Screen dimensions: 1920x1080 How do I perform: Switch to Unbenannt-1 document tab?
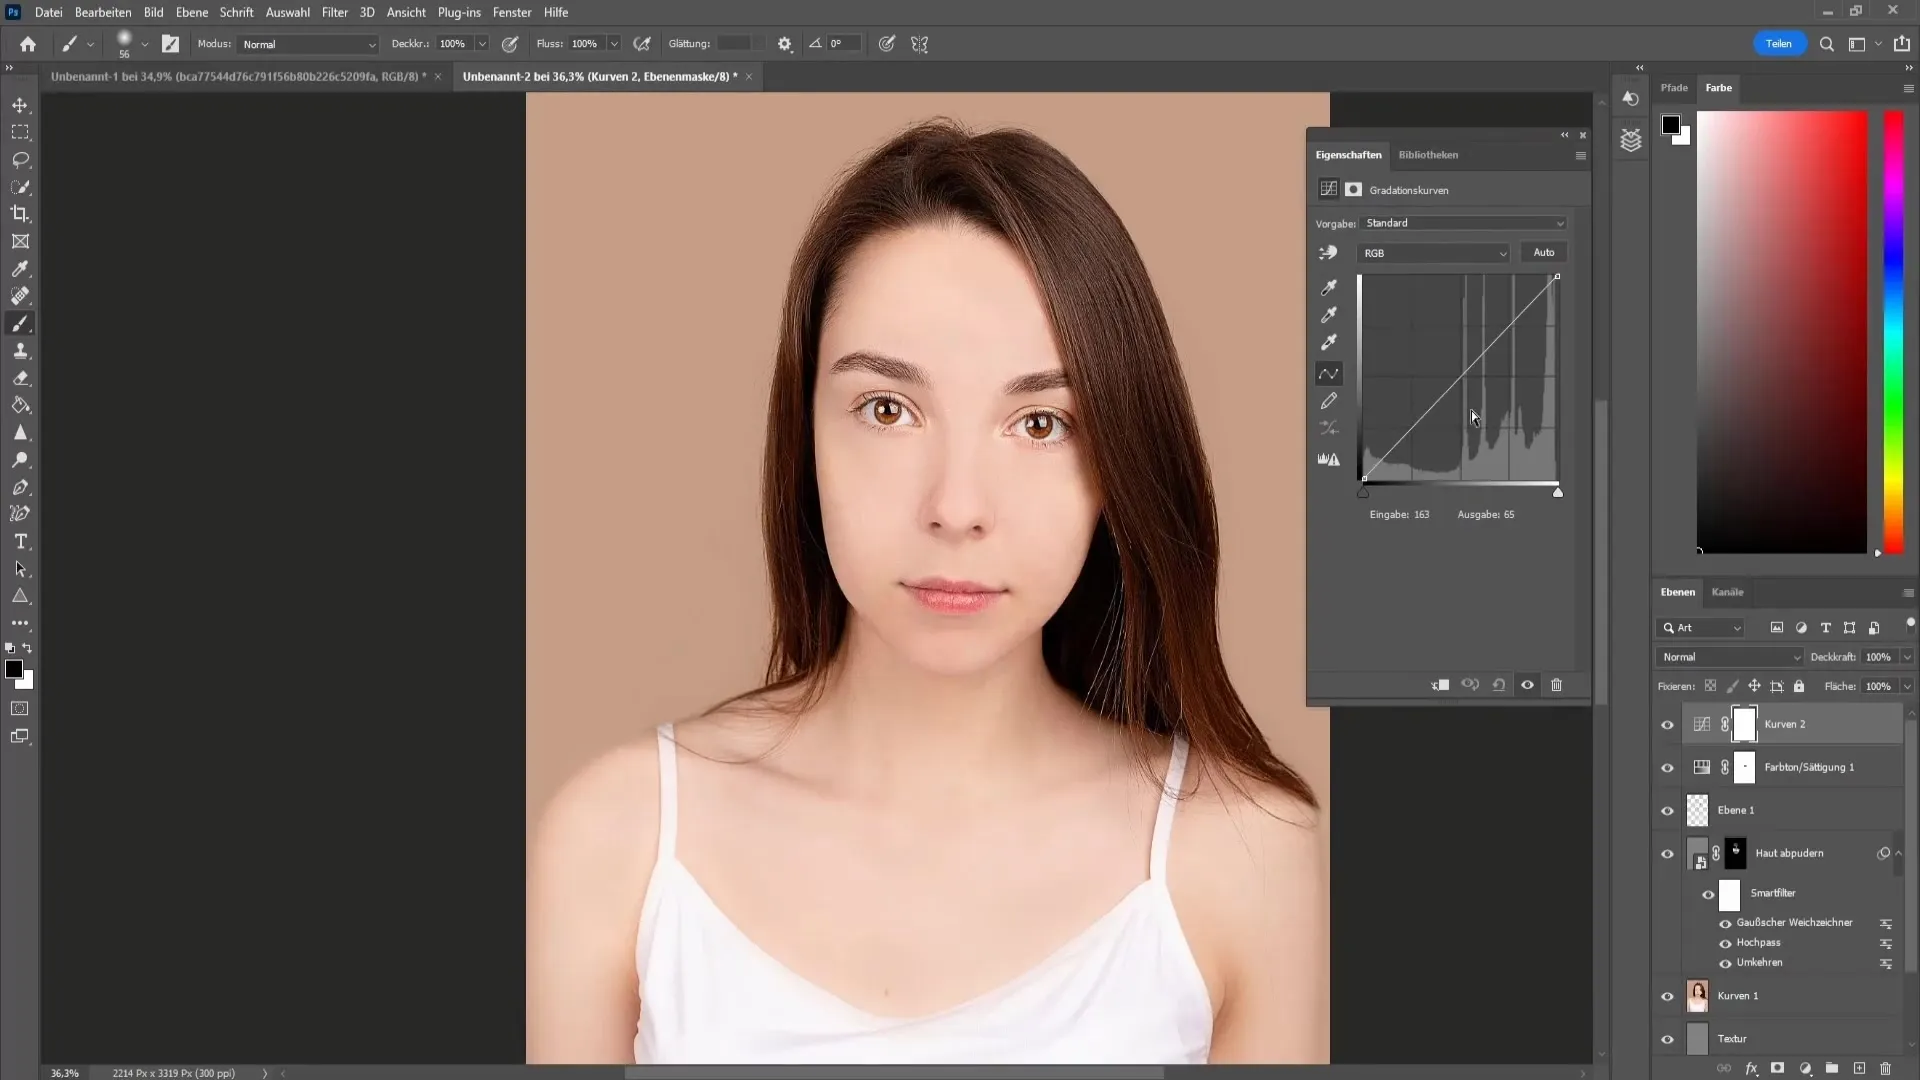238,76
